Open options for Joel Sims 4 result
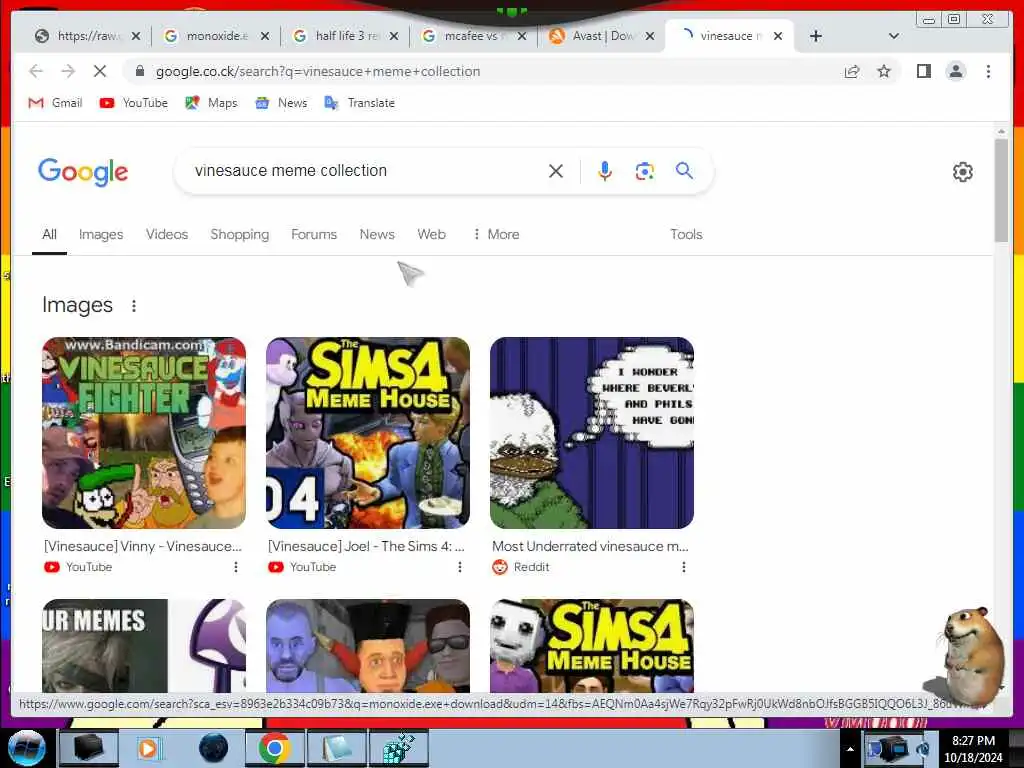1024x768 pixels. (x=460, y=568)
